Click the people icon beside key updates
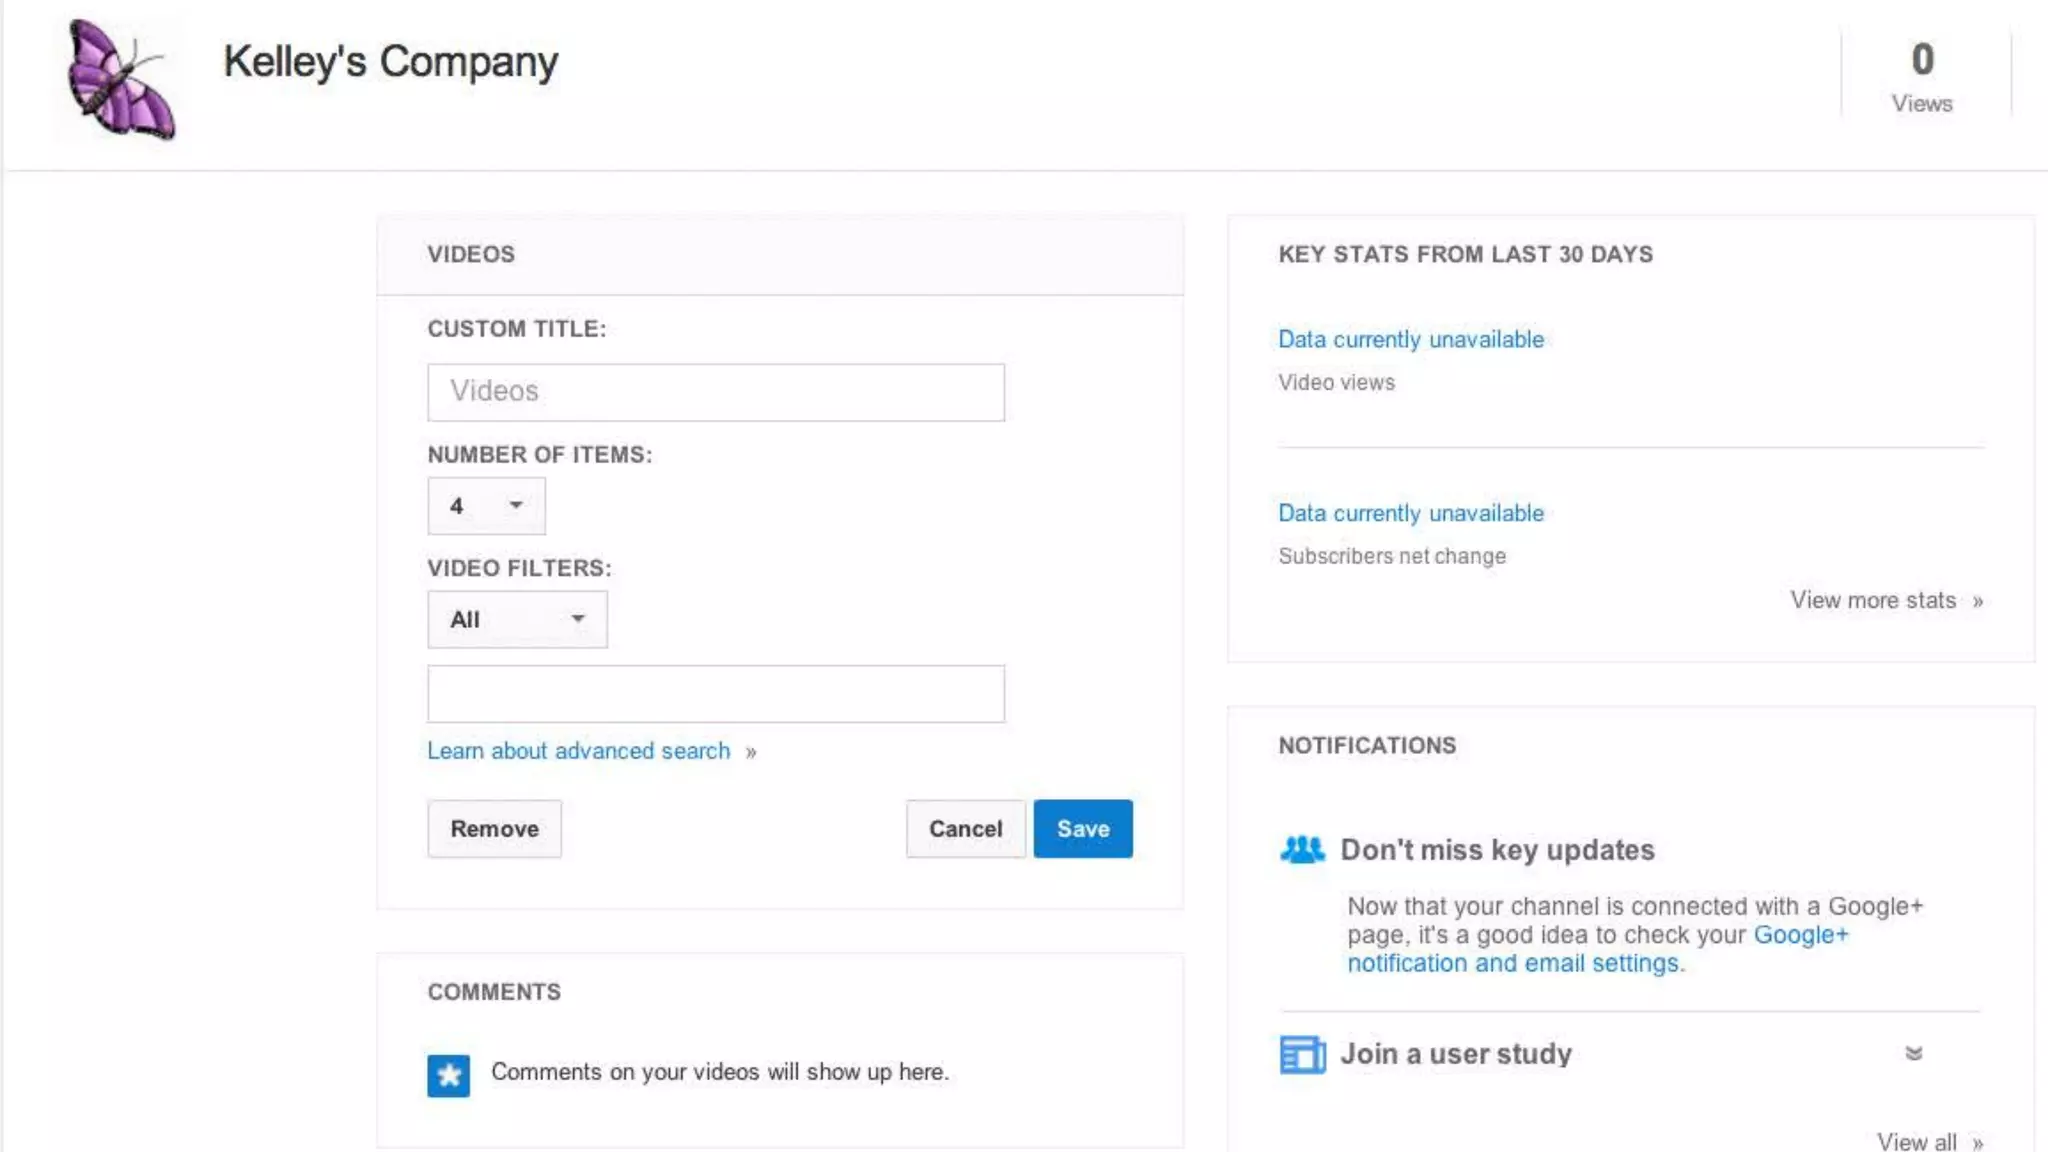Viewport: 2048px width, 1152px height. (1302, 850)
